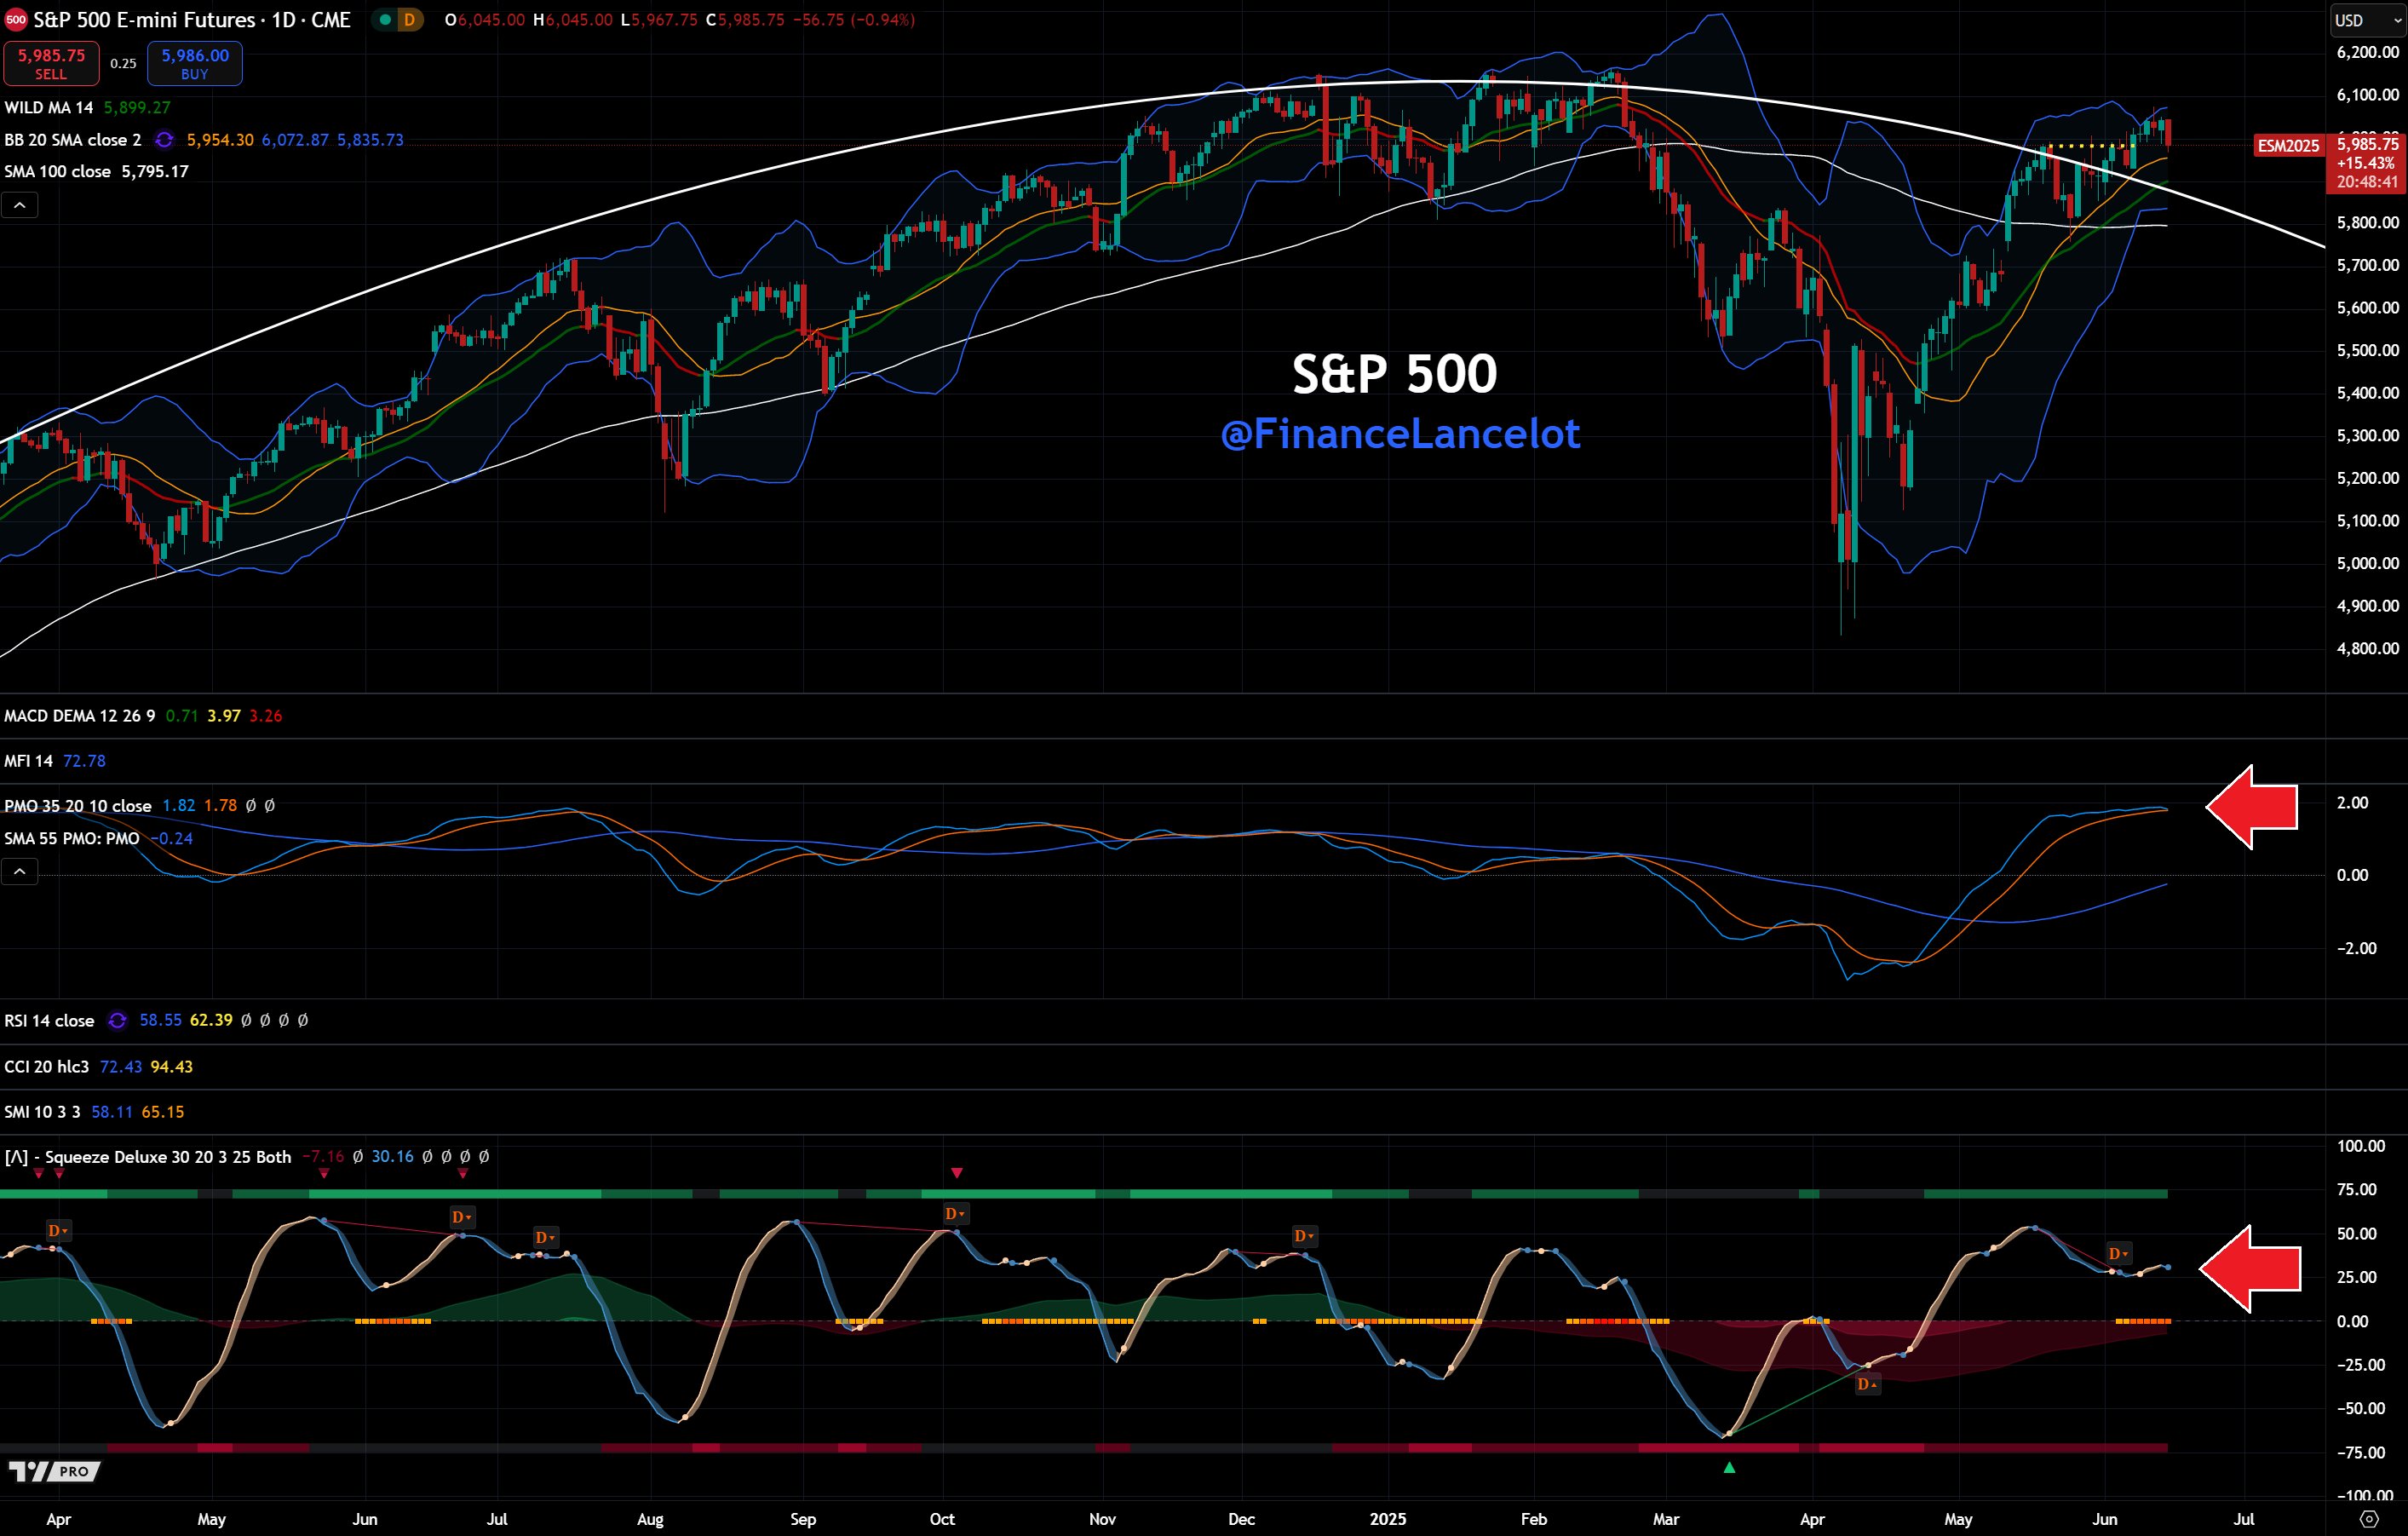This screenshot has width=2408, height=1536.
Task: Select the WILD MA 14 indicator legend
Action: coord(49,107)
